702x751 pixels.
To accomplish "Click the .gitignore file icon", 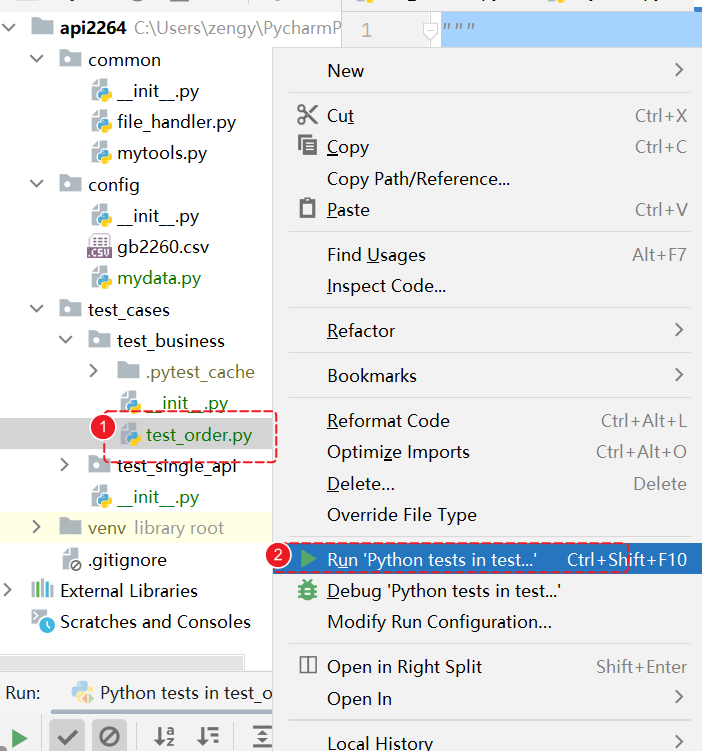I will [72, 559].
